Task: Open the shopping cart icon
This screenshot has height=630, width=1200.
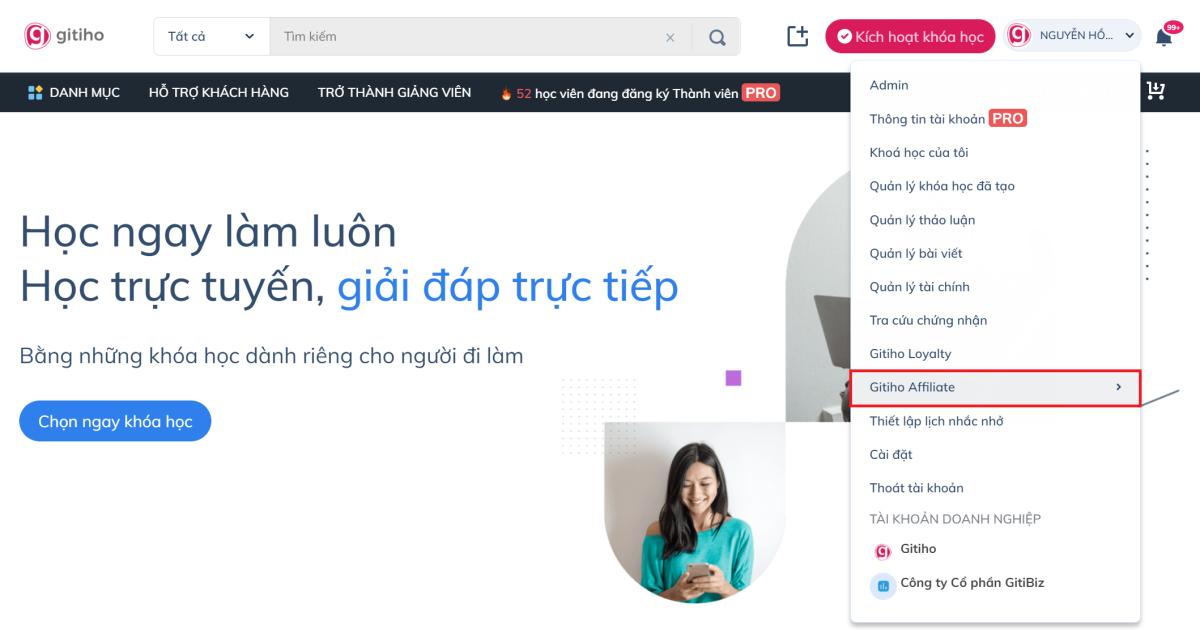Action: 1155,91
